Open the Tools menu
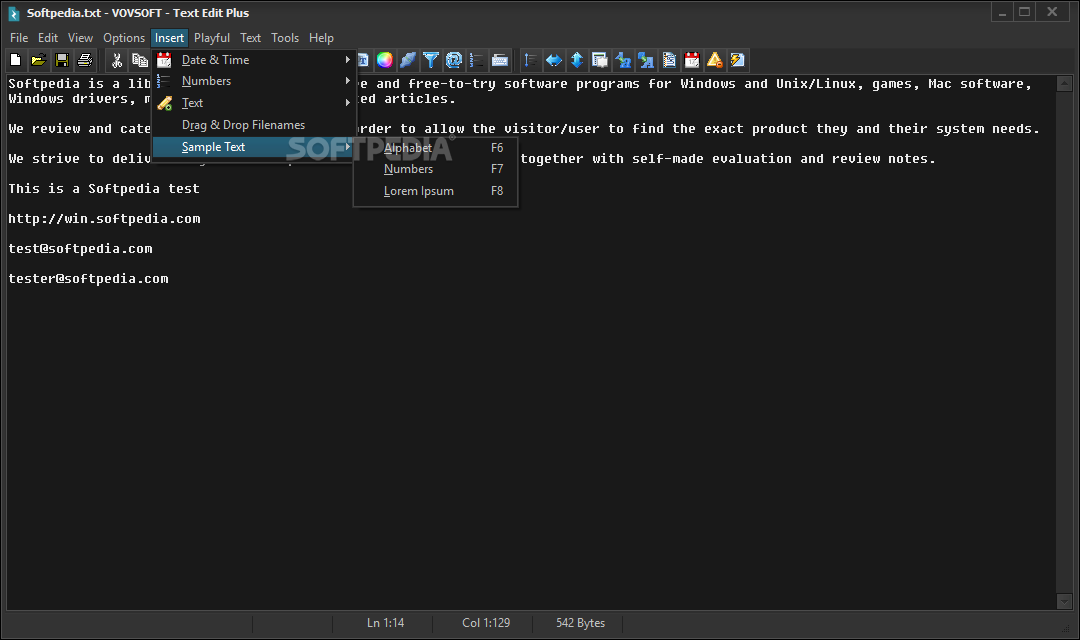This screenshot has width=1080, height=640. (284, 38)
